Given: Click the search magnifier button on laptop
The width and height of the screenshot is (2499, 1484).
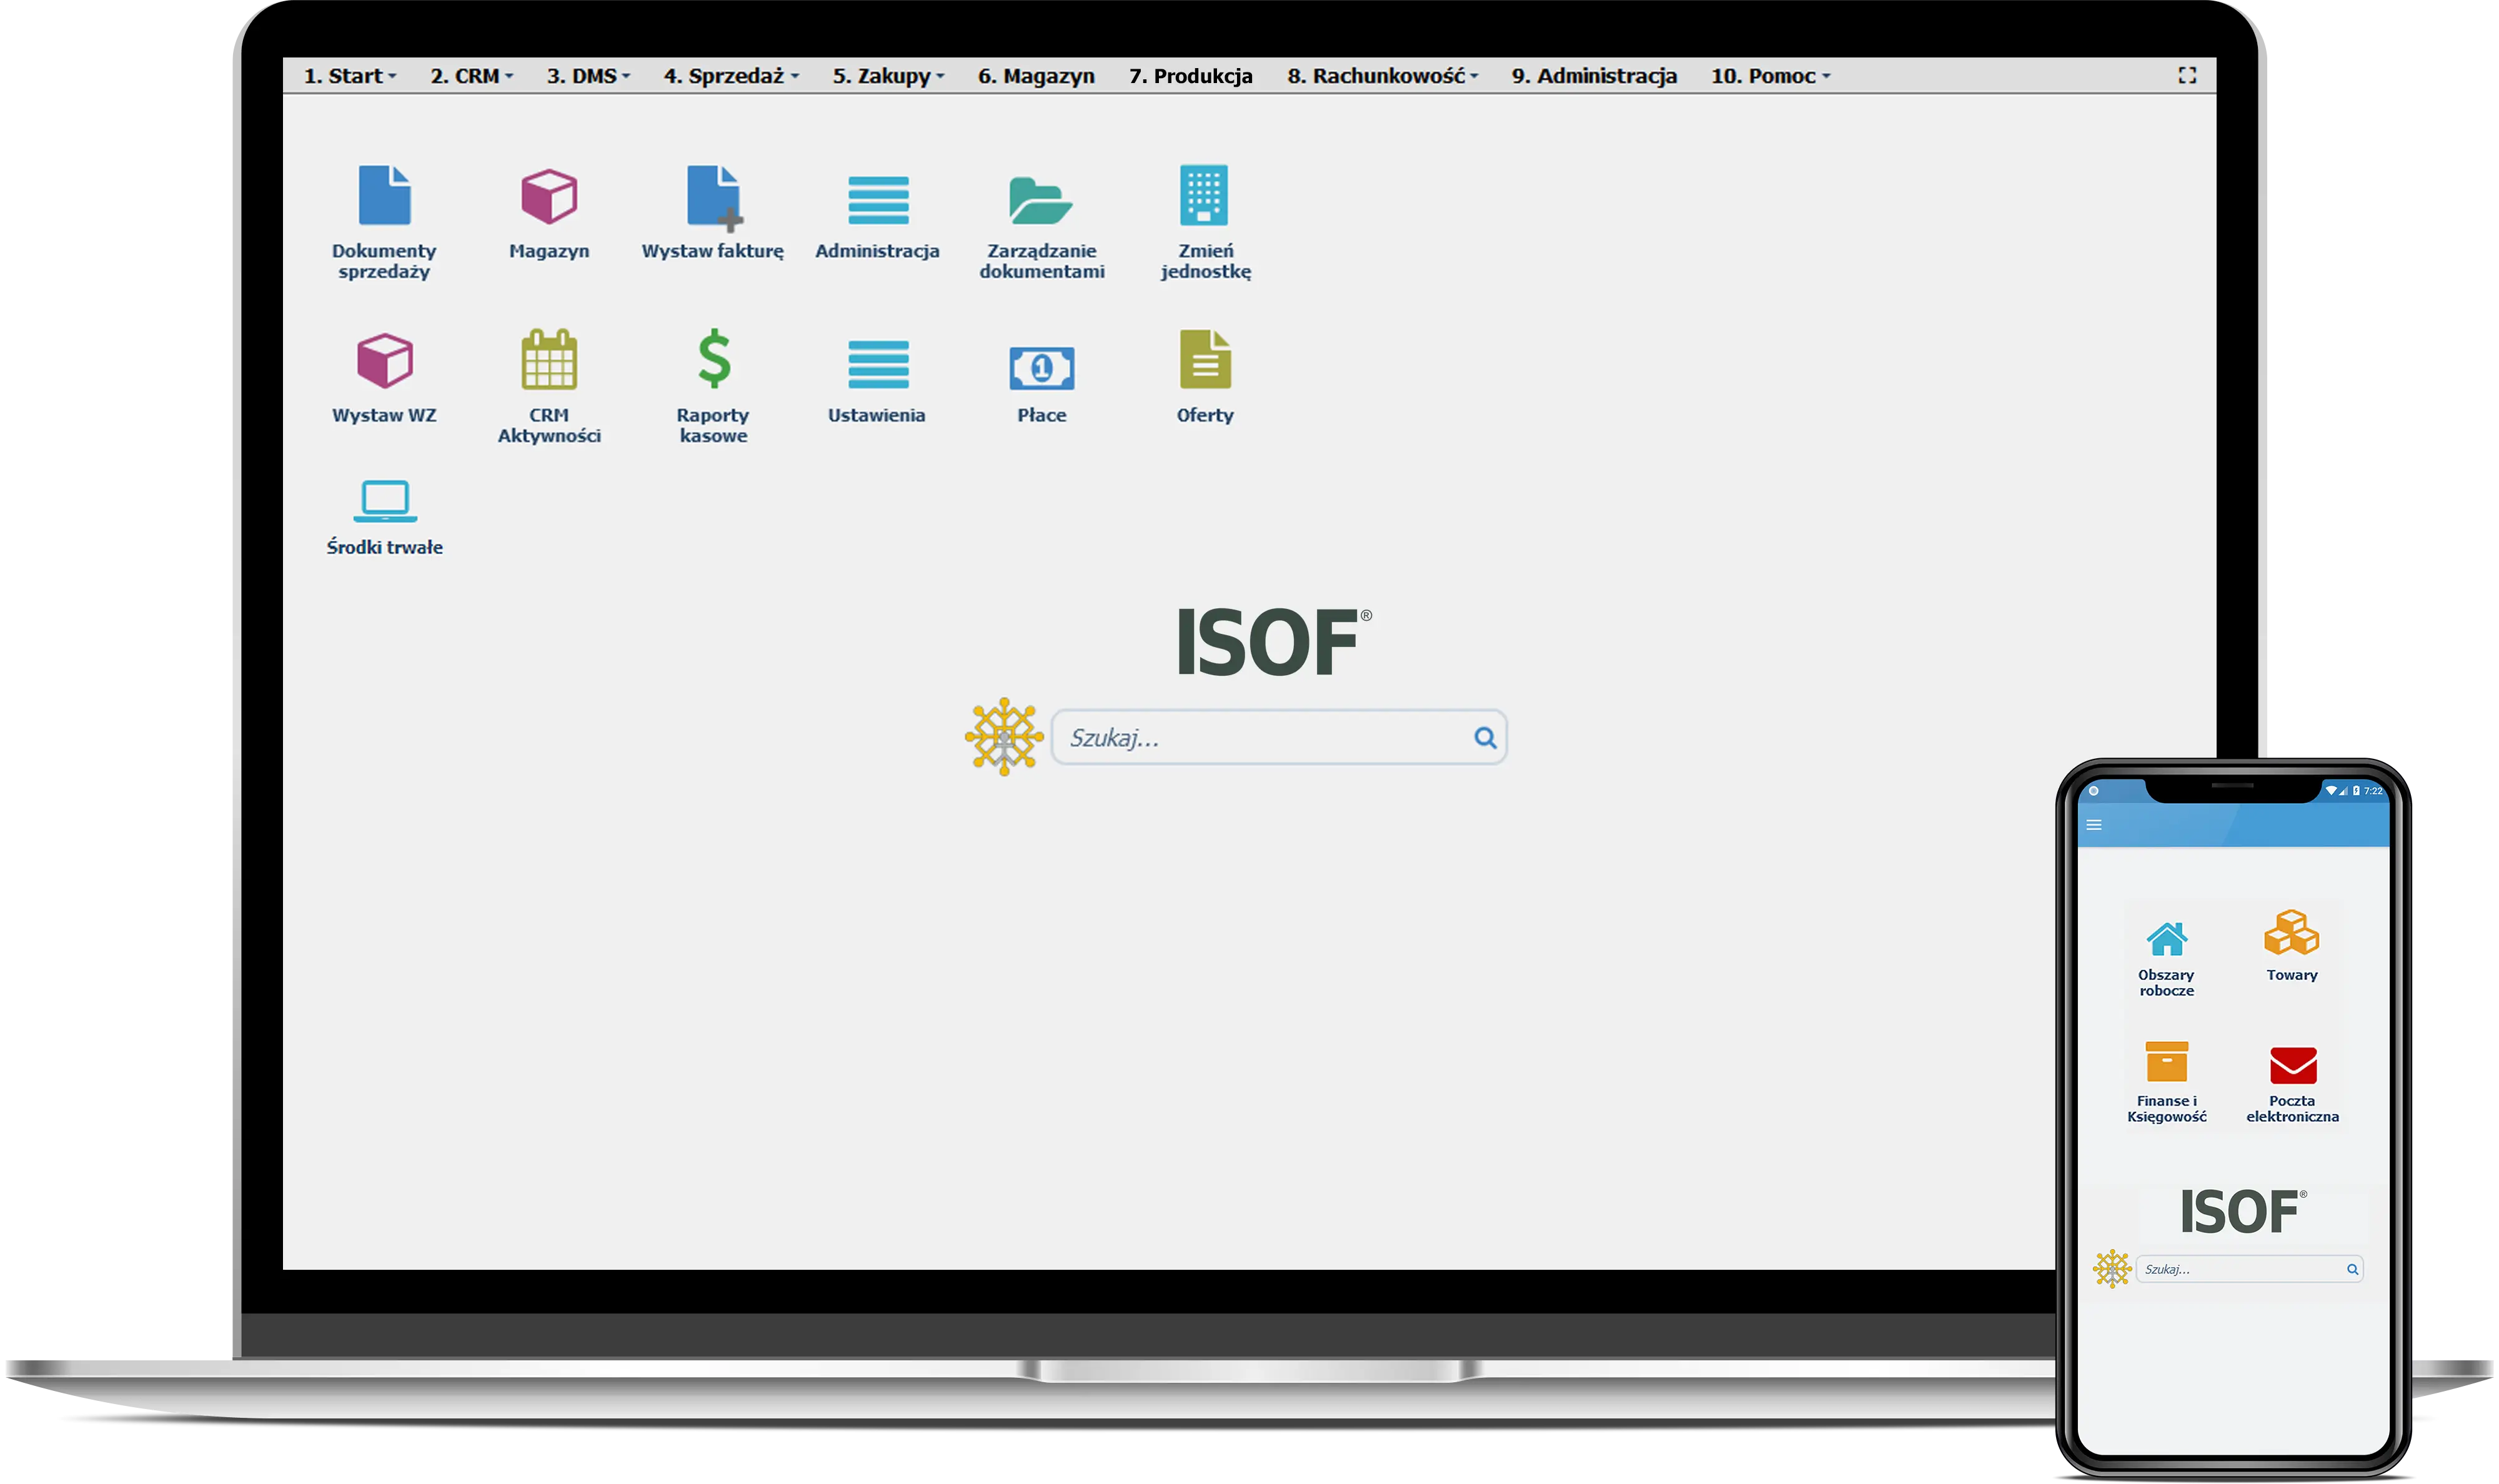Looking at the screenshot, I should [x=1485, y=738].
